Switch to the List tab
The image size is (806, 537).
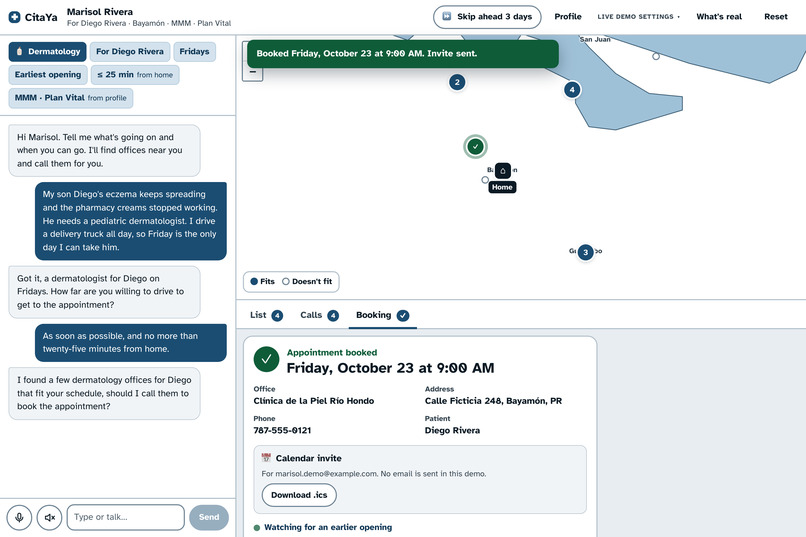(x=266, y=315)
